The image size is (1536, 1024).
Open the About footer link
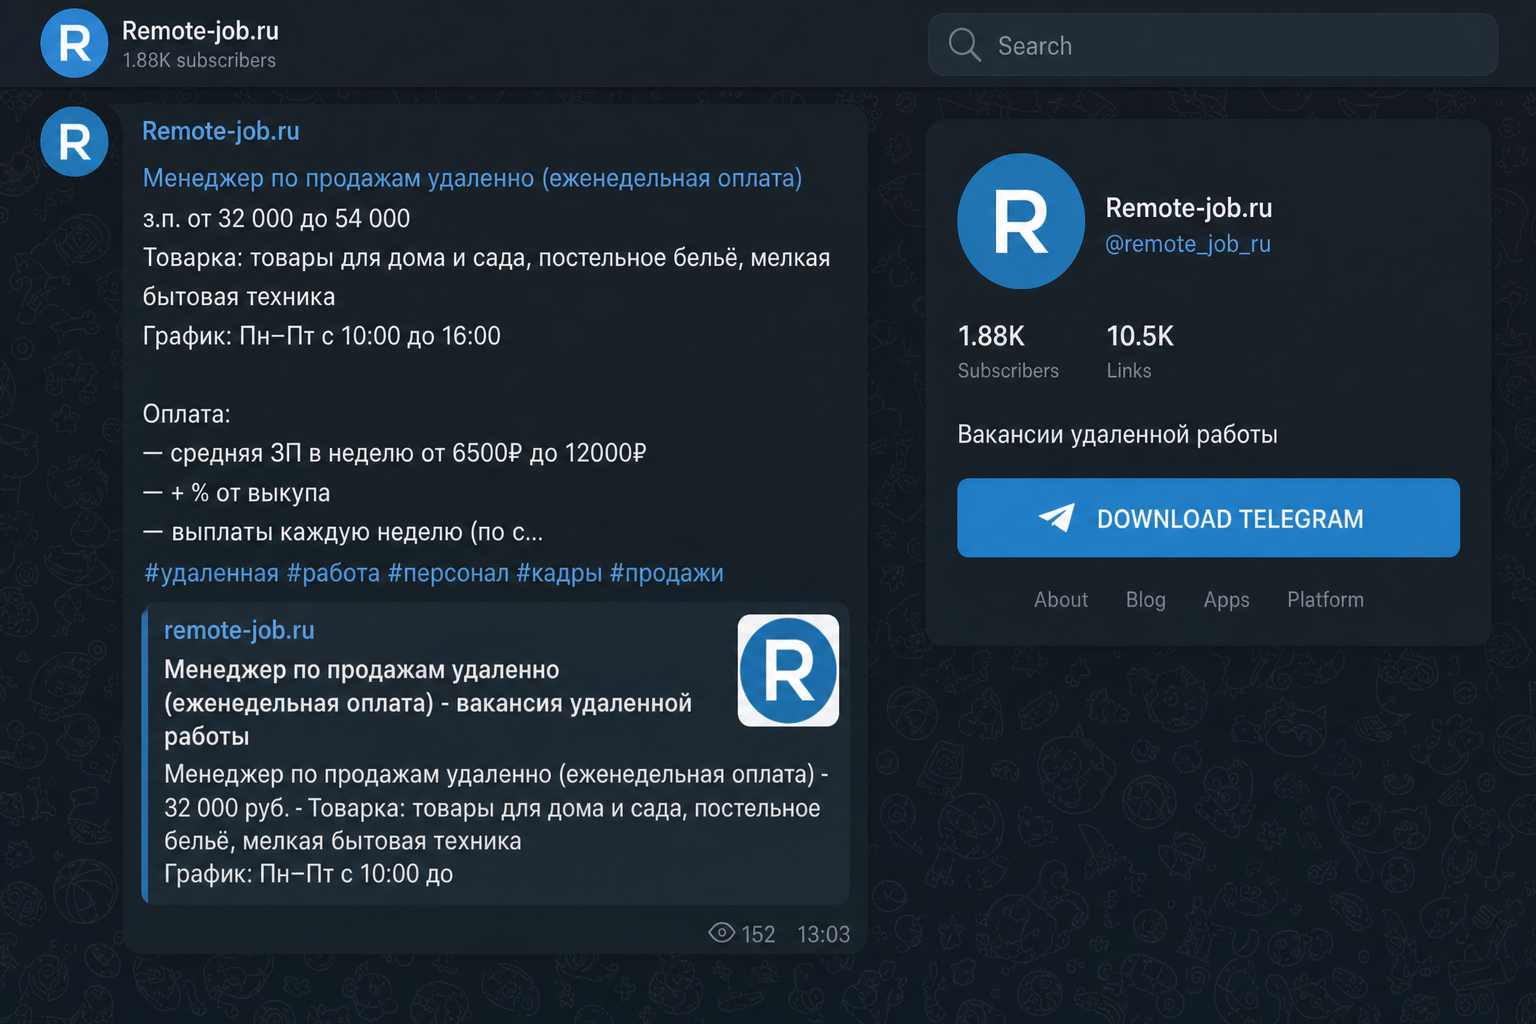pyautogui.click(x=1060, y=599)
